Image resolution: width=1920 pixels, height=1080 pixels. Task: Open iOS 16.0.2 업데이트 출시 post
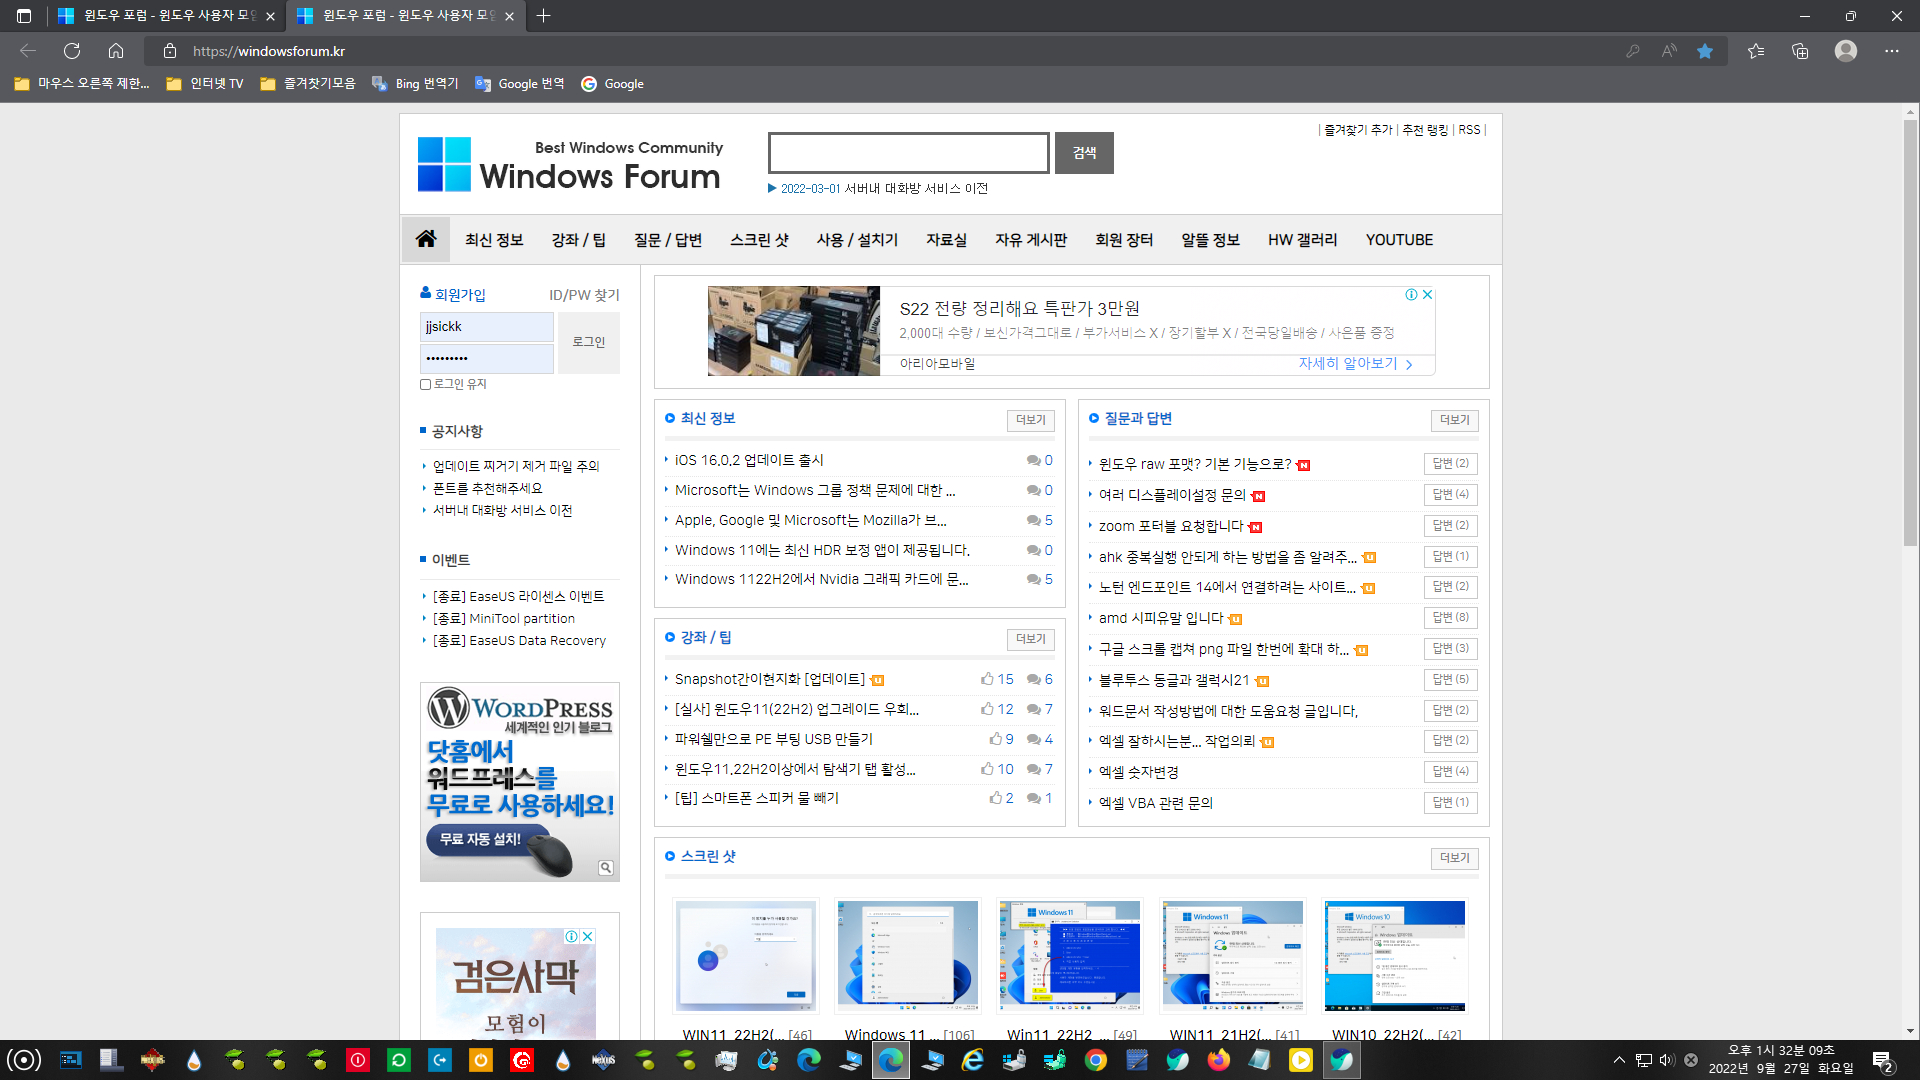749,460
